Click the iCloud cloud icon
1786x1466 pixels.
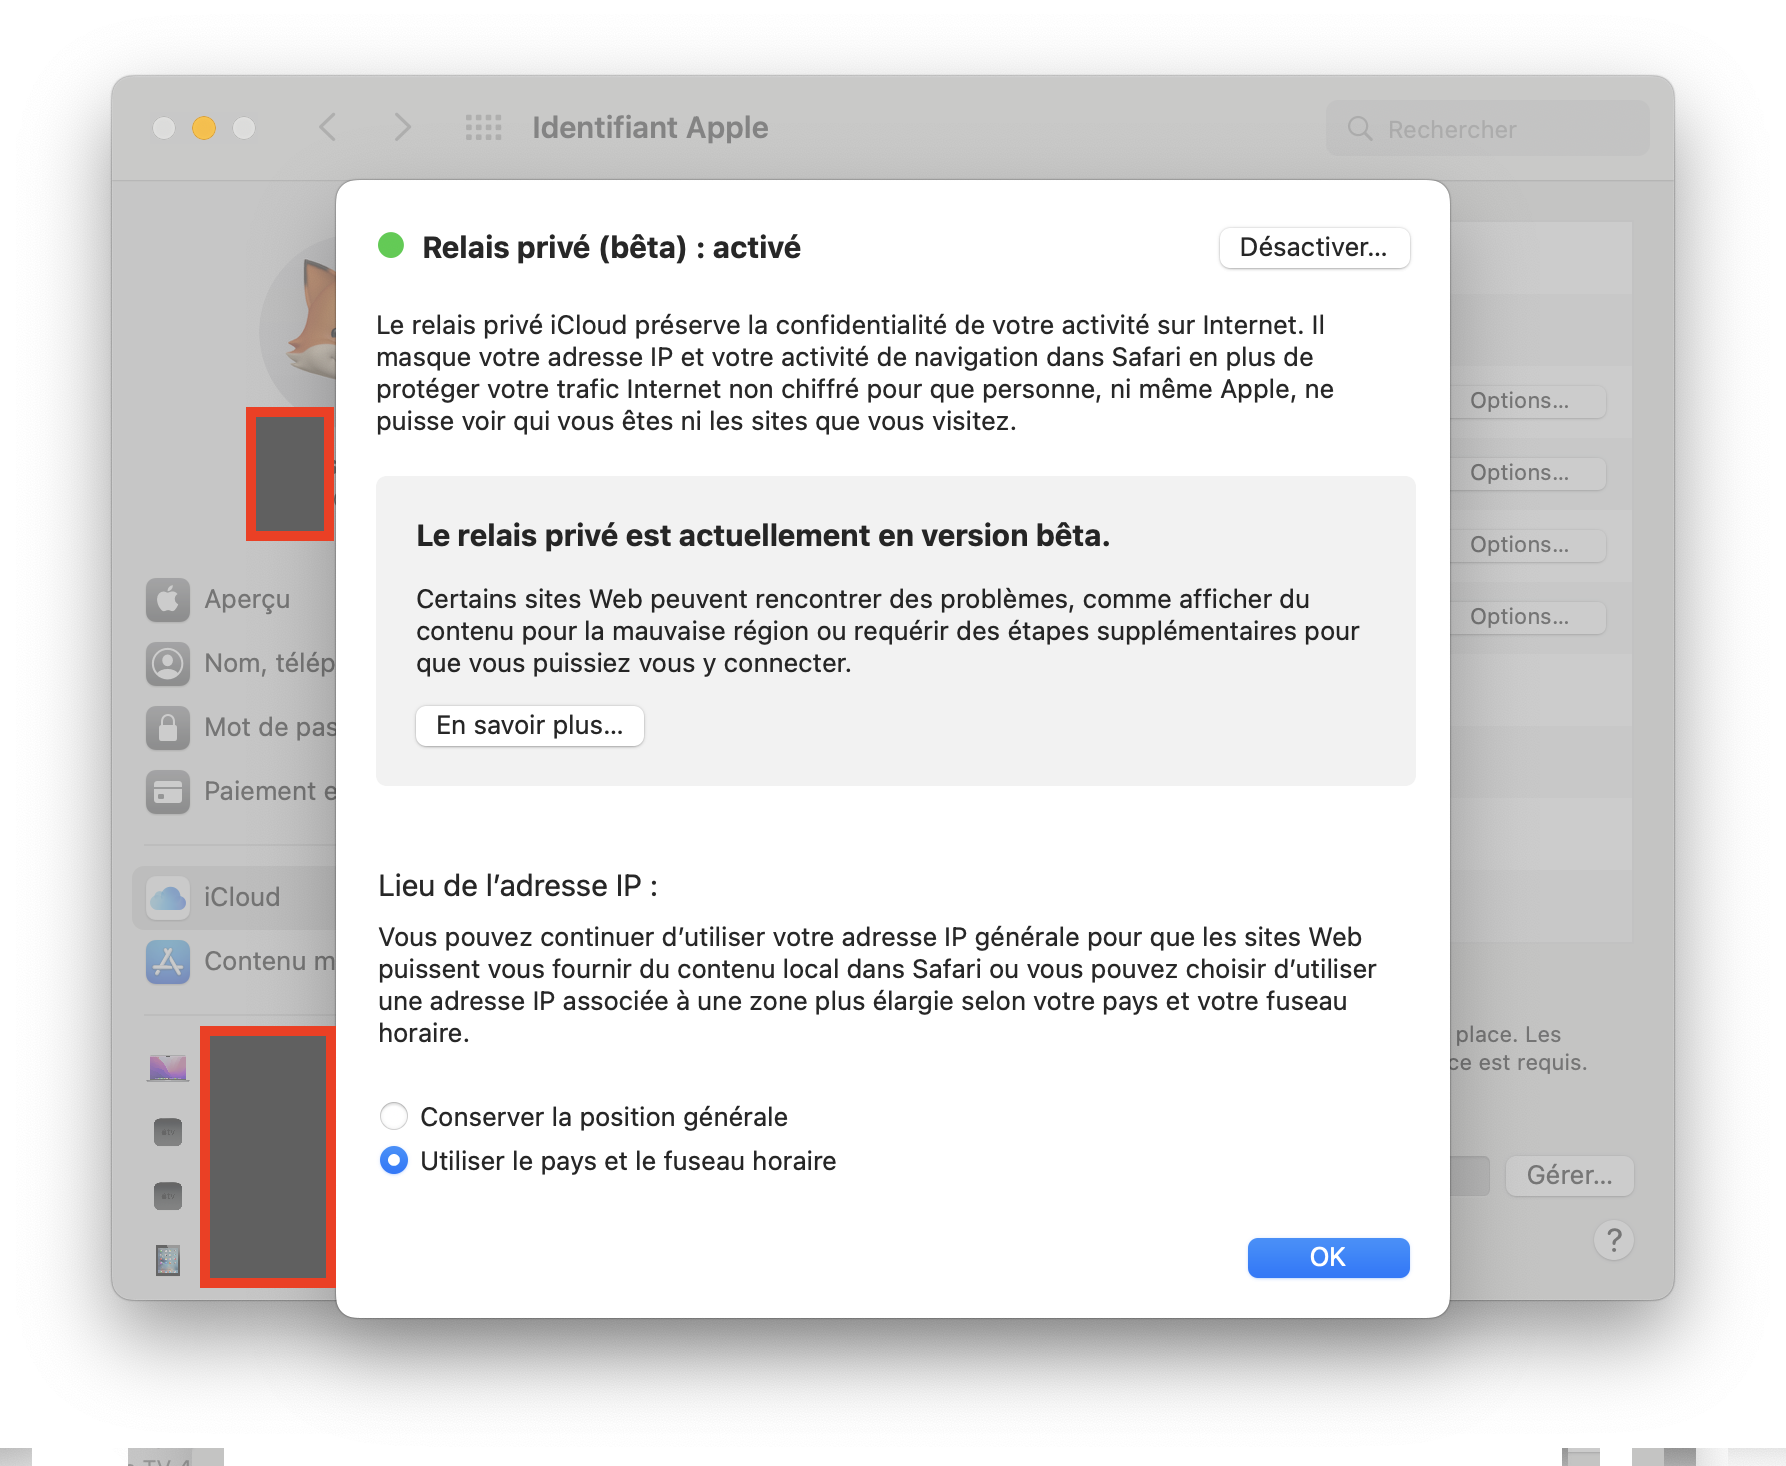(x=168, y=897)
